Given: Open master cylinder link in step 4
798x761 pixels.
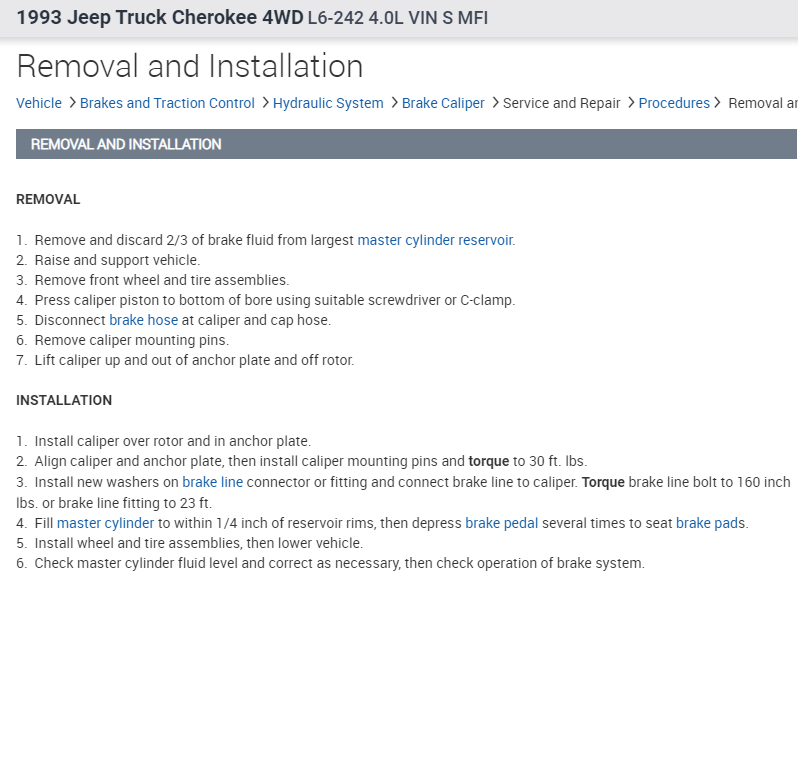Looking at the screenshot, I should coord(105,523).
